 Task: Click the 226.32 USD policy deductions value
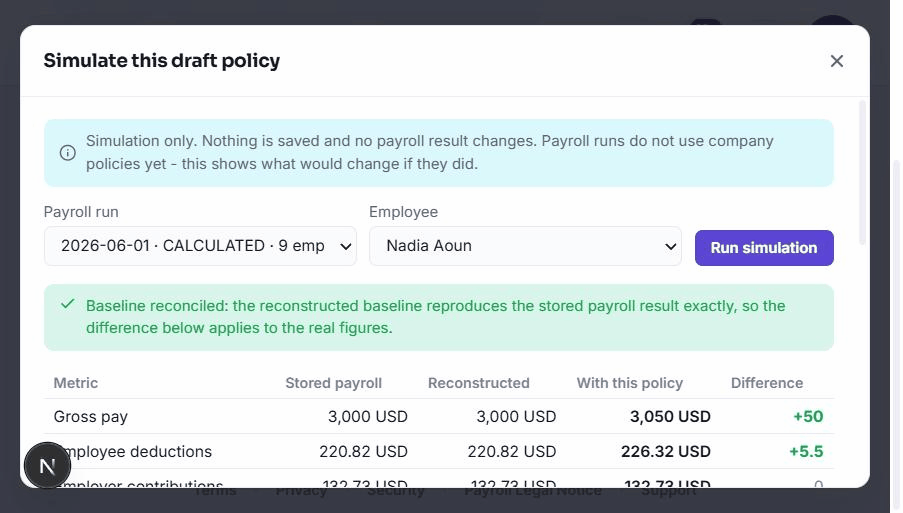coord(666,451)
